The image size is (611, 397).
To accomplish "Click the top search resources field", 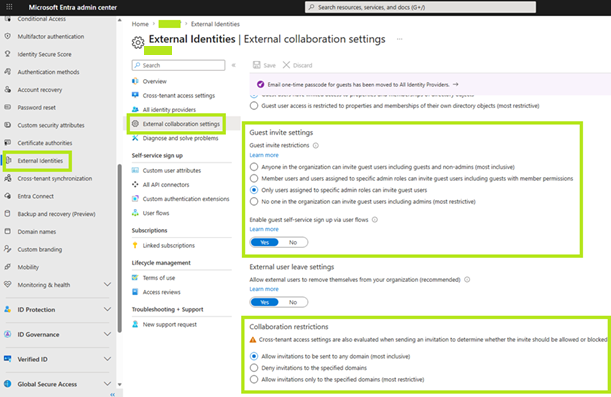I will (x=420, y=7).
